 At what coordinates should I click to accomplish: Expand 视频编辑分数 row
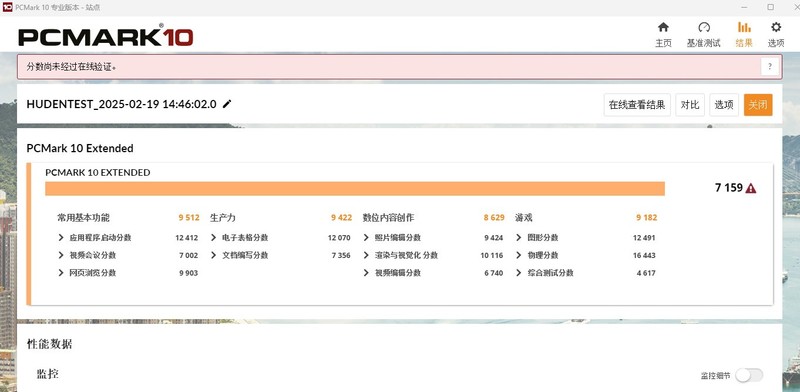[x=366, y=273]
